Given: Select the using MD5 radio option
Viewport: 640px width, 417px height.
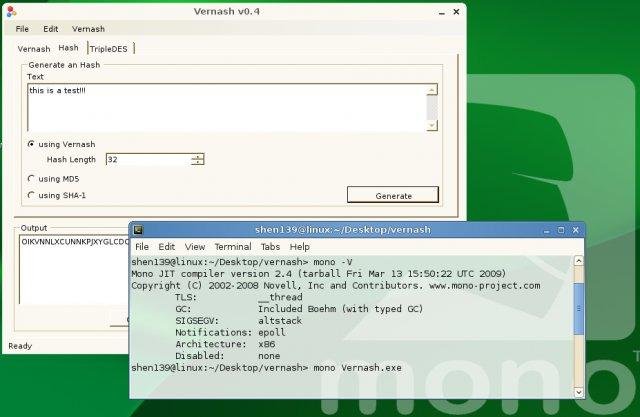Looking at the screenshot, I should coord(53,179).
